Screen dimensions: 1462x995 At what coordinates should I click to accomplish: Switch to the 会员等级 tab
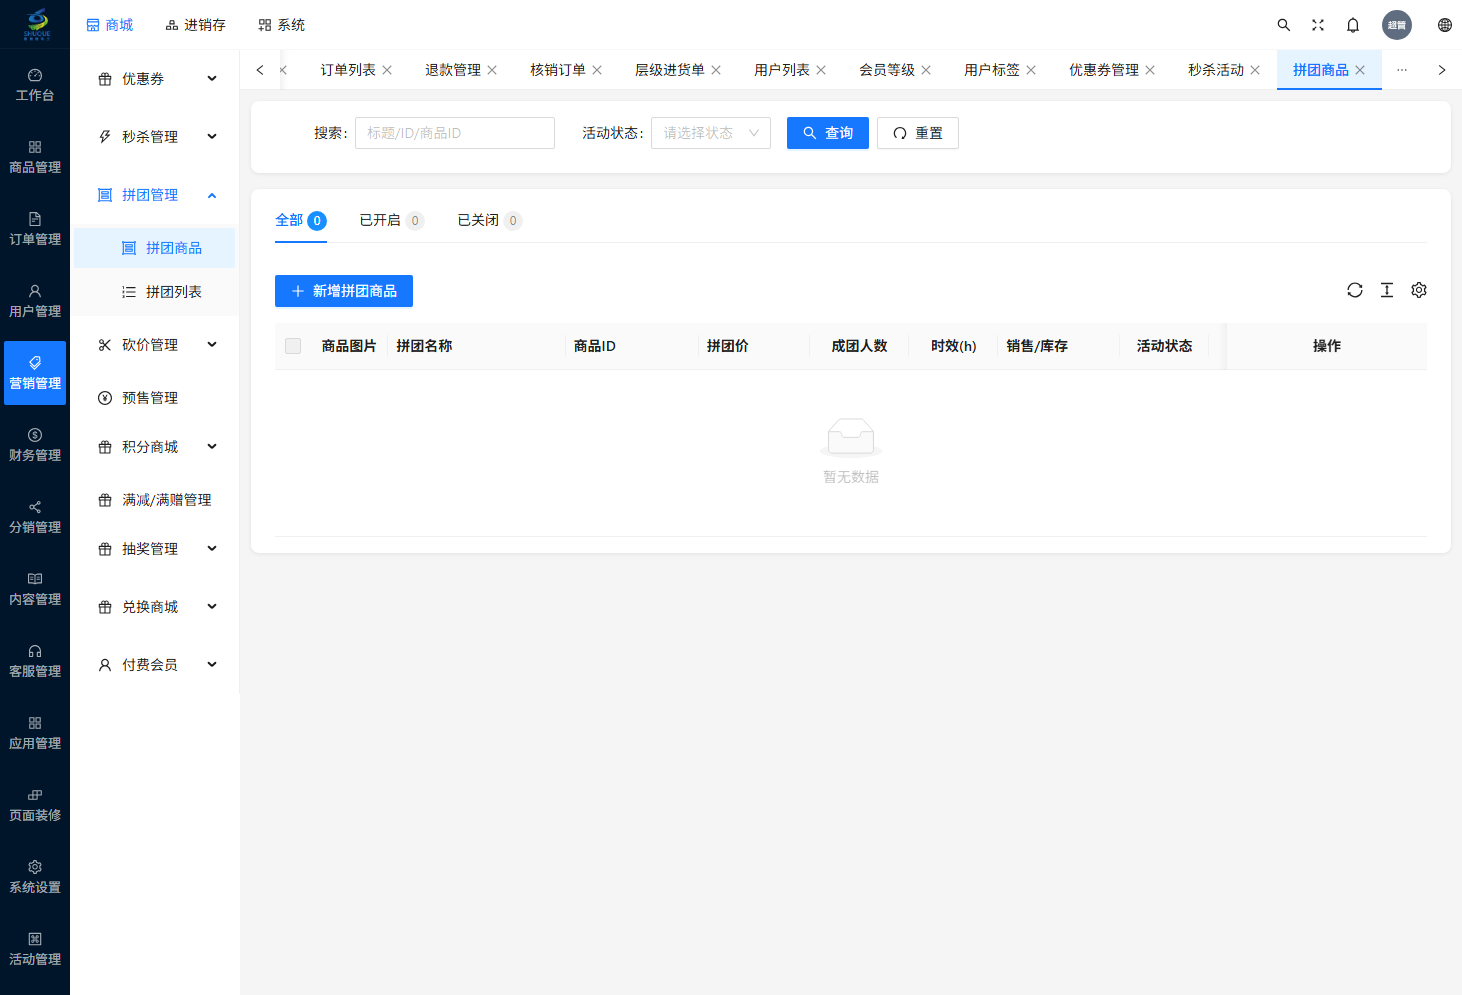887,70
